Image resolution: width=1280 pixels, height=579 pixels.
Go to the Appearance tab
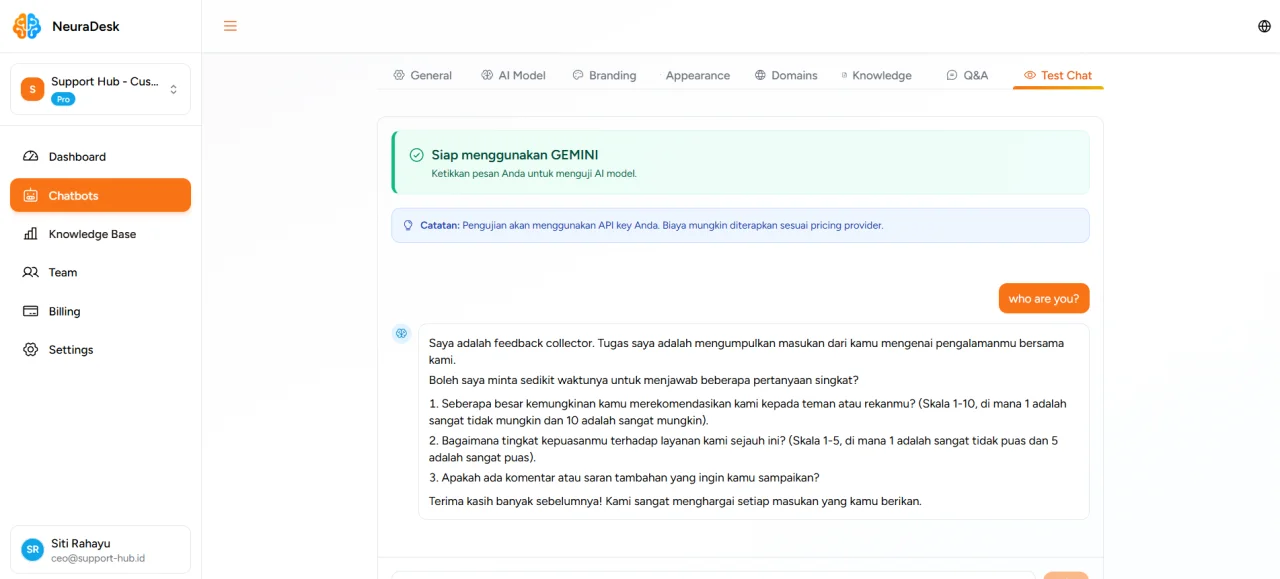pos(697,75)
